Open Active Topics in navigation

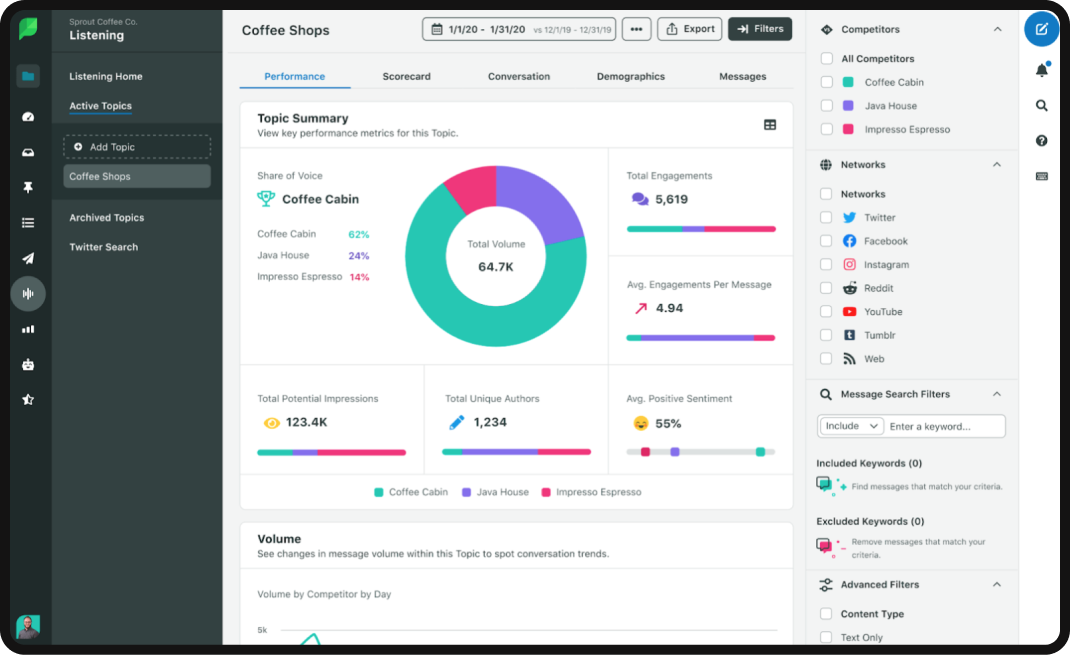pos(100,106)
